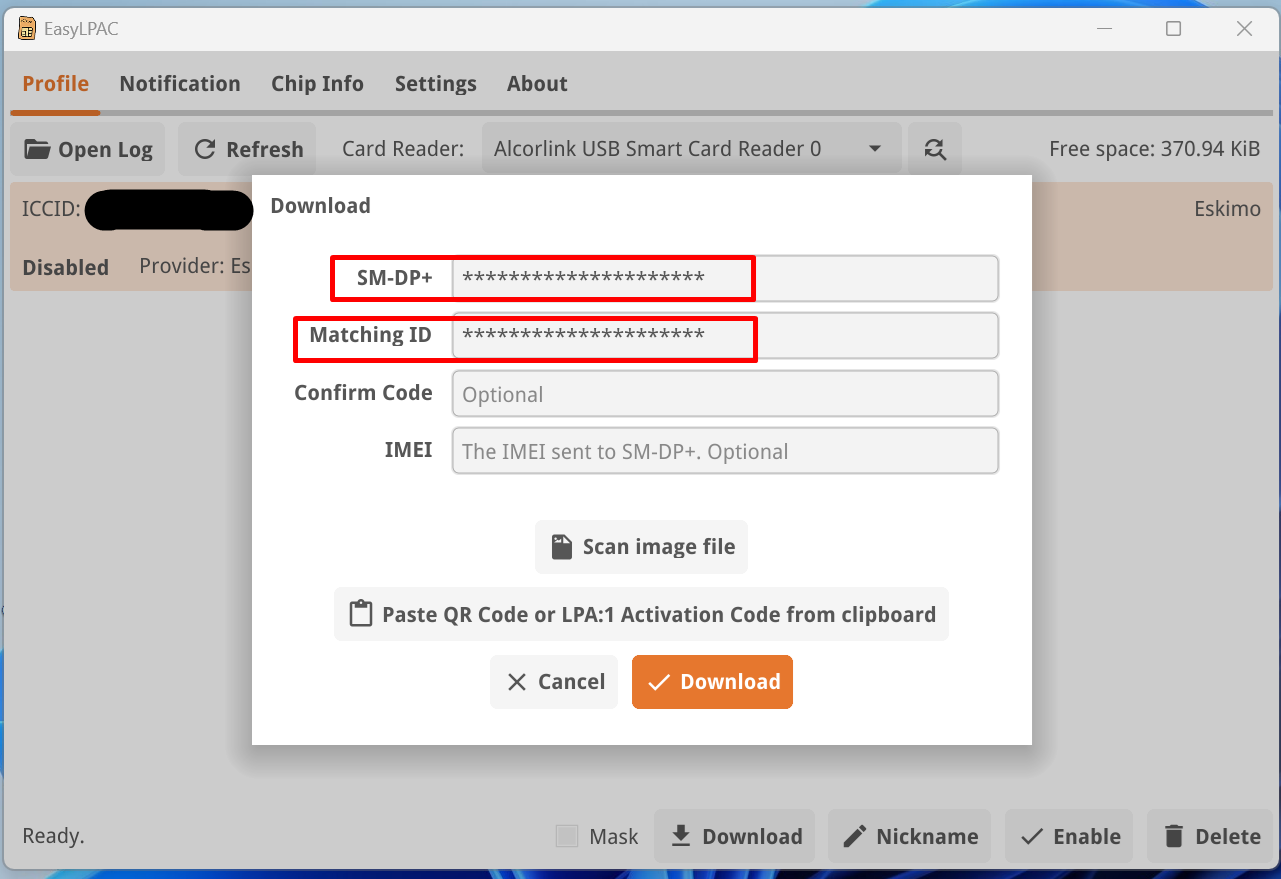Delete the selected profile
The height and width of the screenshot is (879, 1281).
click(1211, 836)
